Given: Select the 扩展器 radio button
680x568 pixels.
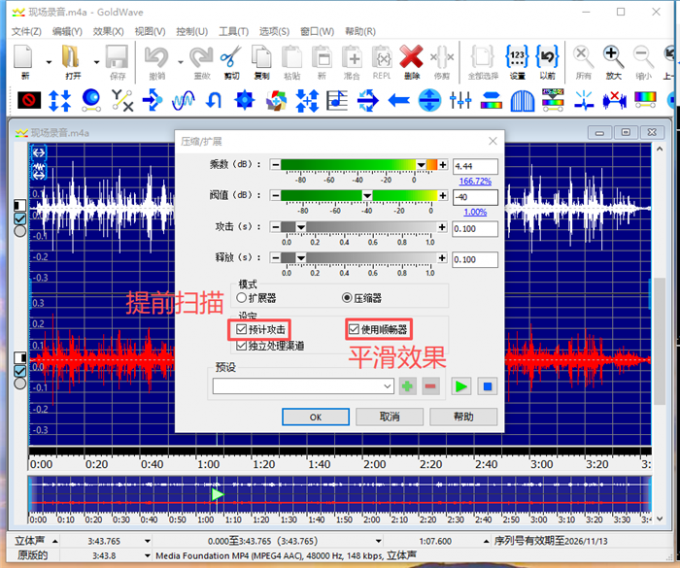Looking at the screenshot, I should pos(241,297).
